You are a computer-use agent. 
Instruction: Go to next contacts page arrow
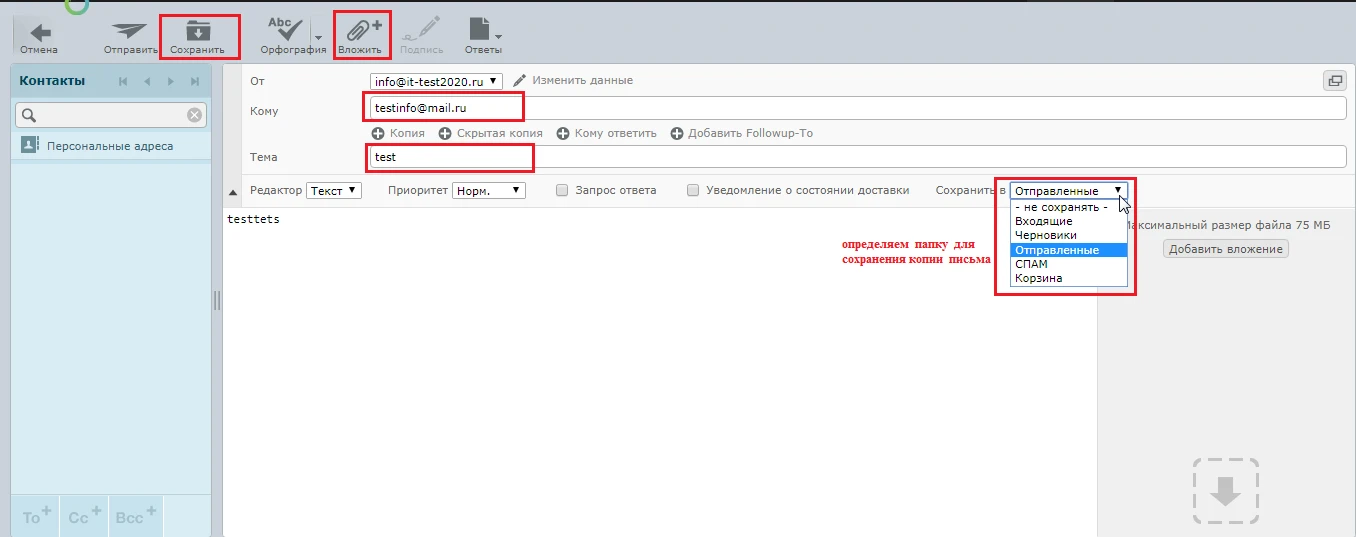(x=171, y=81)
